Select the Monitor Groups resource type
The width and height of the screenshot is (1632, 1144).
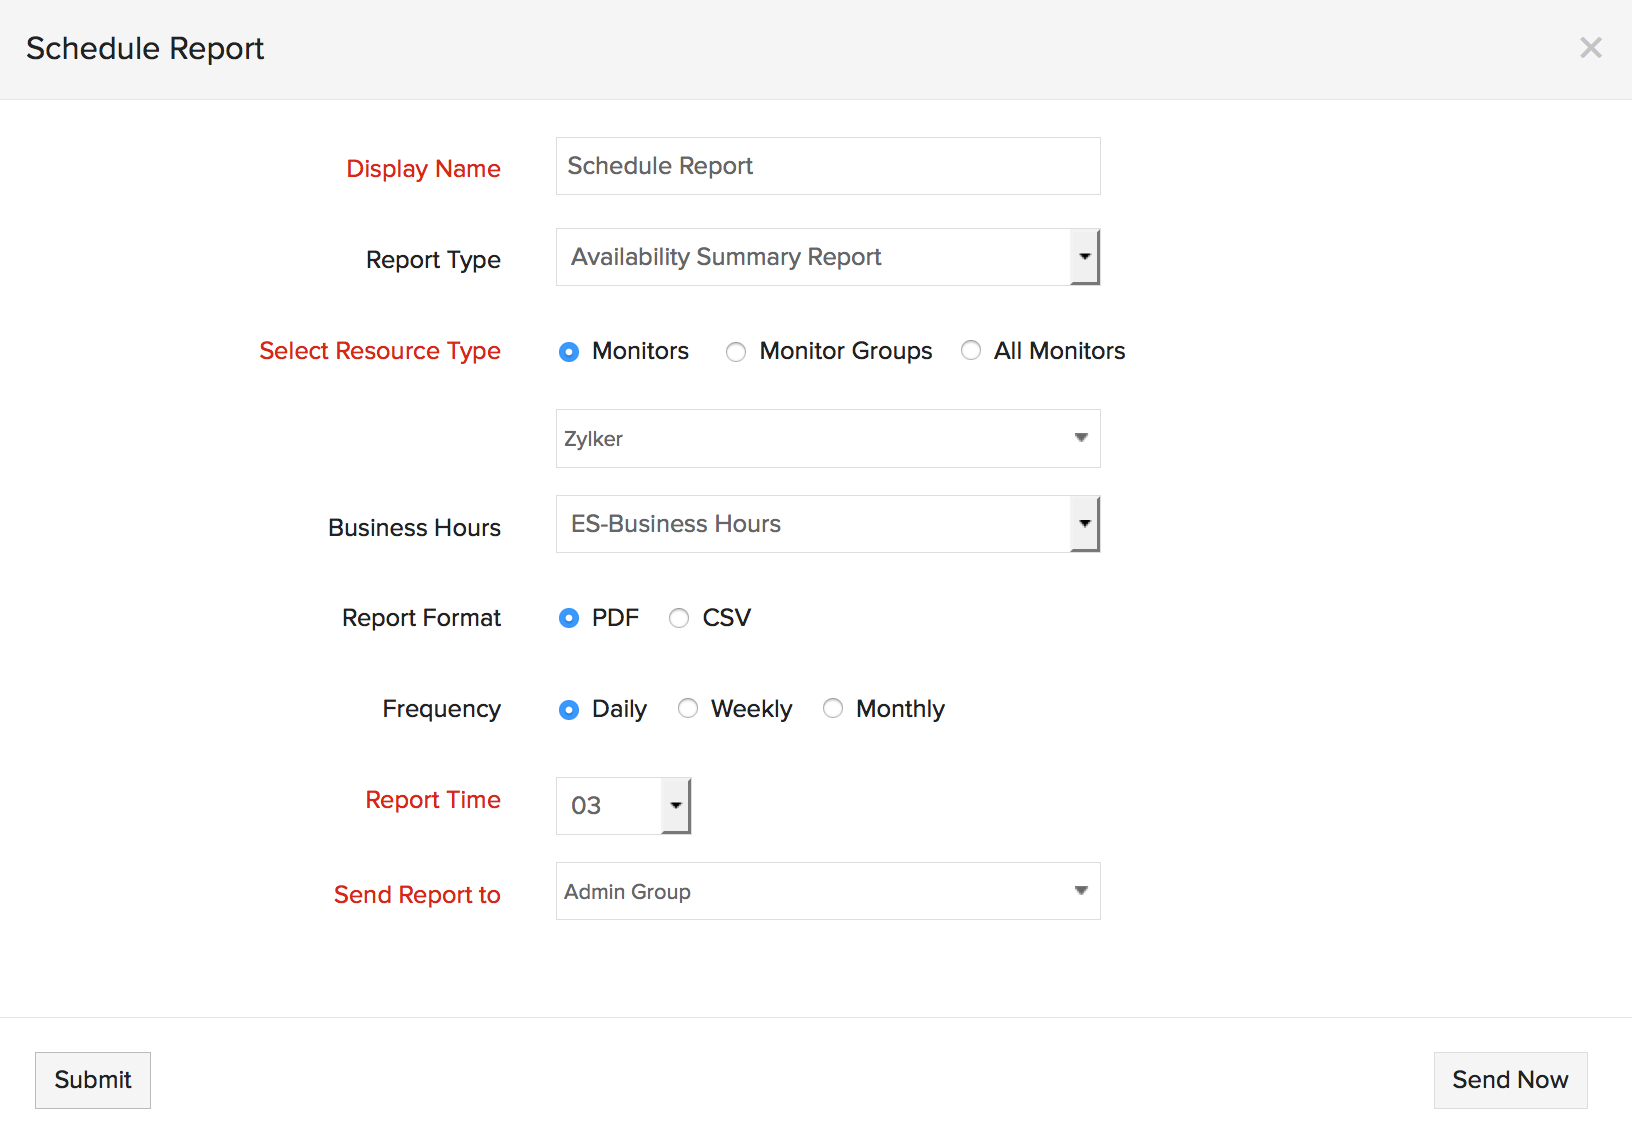(736, 352)
